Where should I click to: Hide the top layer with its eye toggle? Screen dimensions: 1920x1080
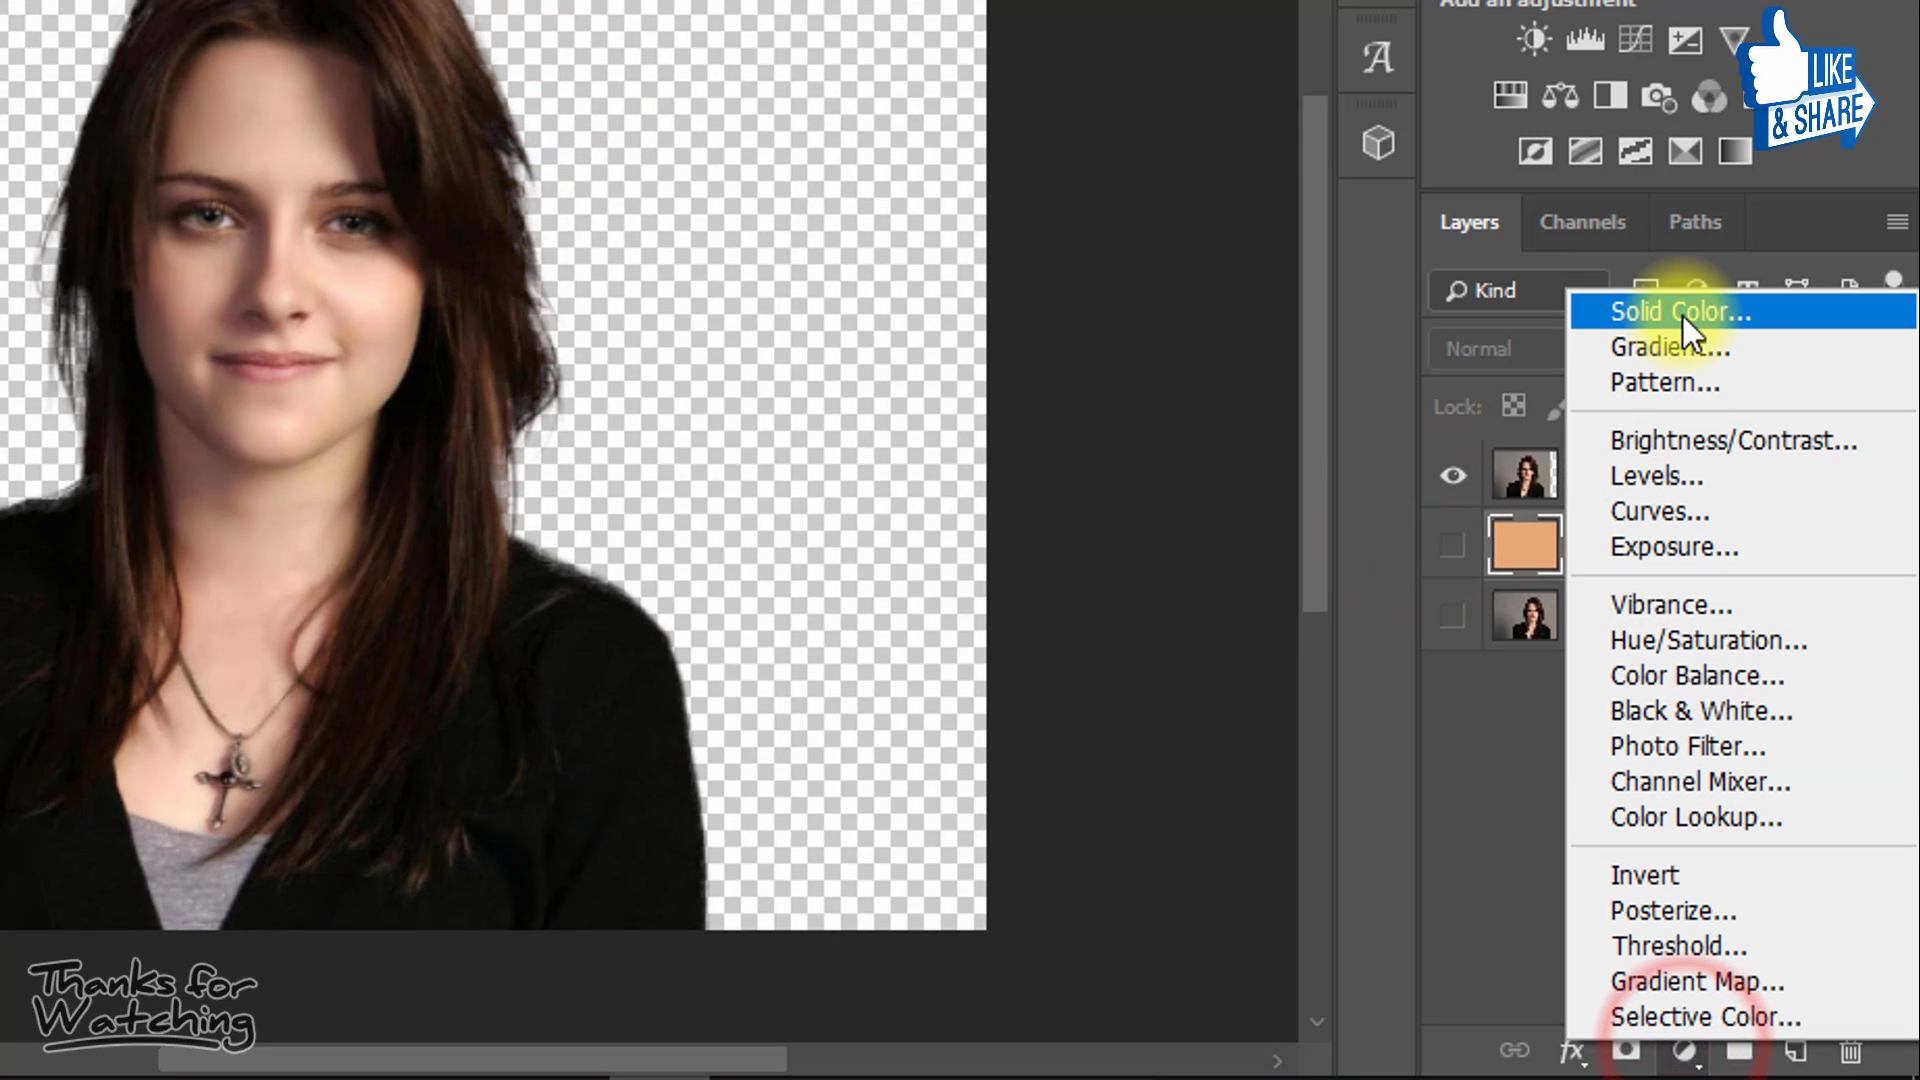(1452, 475)
